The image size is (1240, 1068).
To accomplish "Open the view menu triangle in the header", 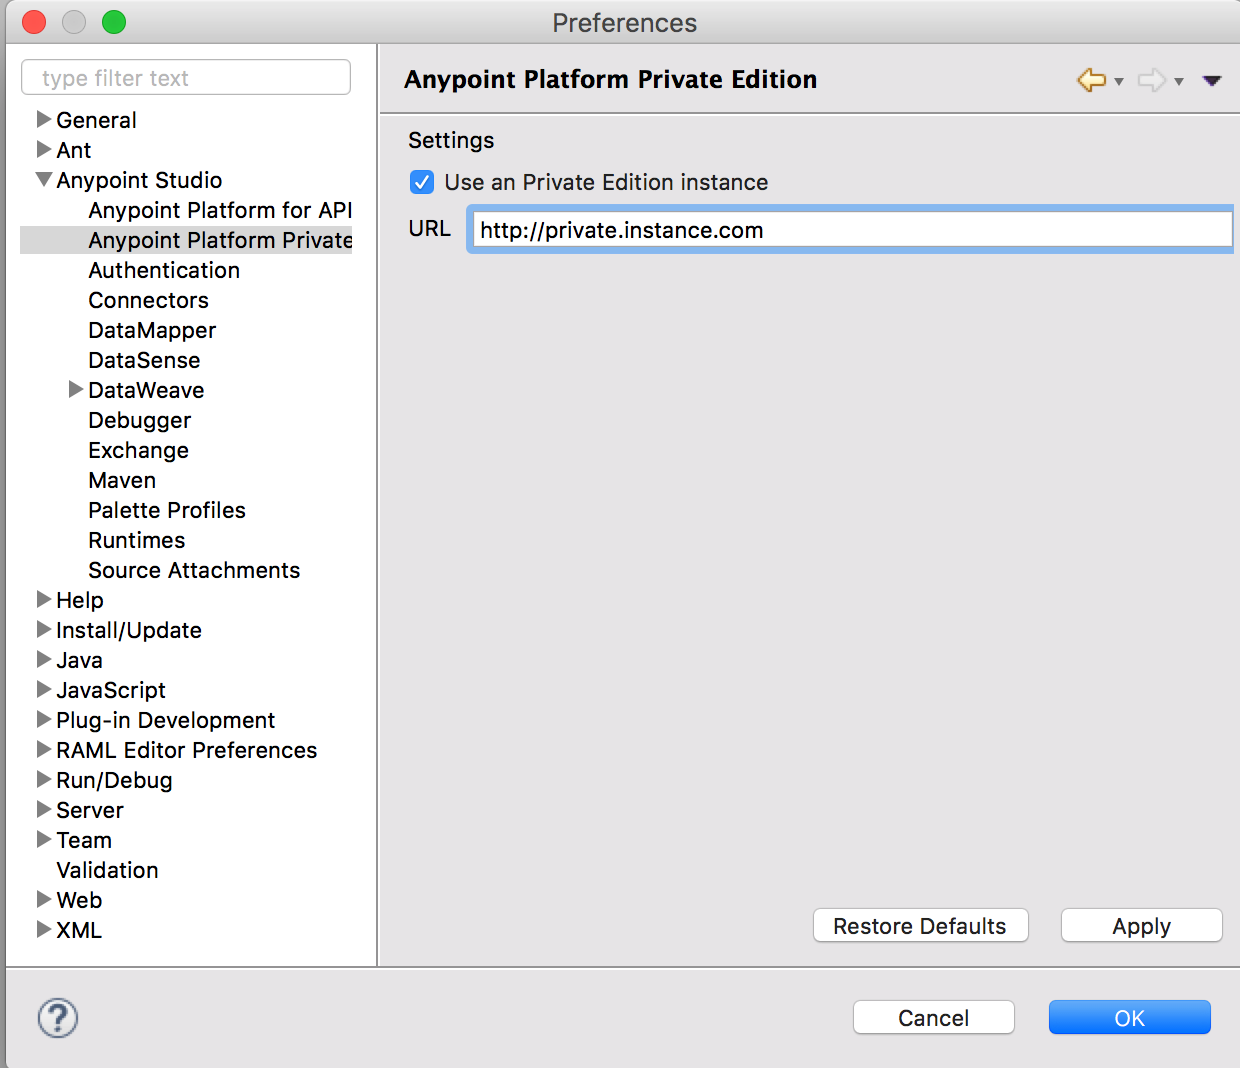I will (1211, 80).
